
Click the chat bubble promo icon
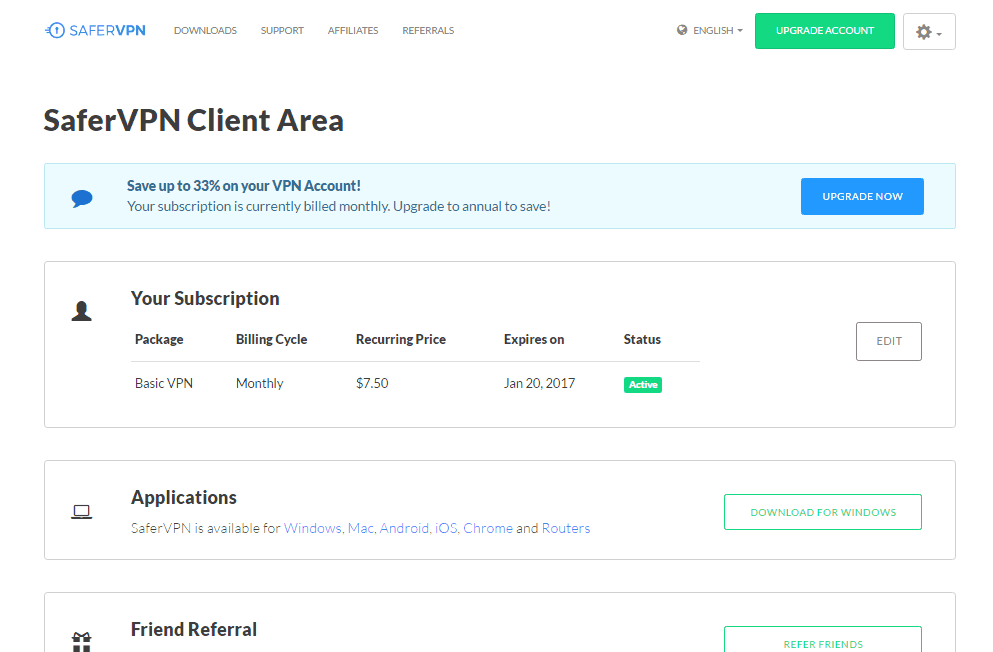(82, 198)
